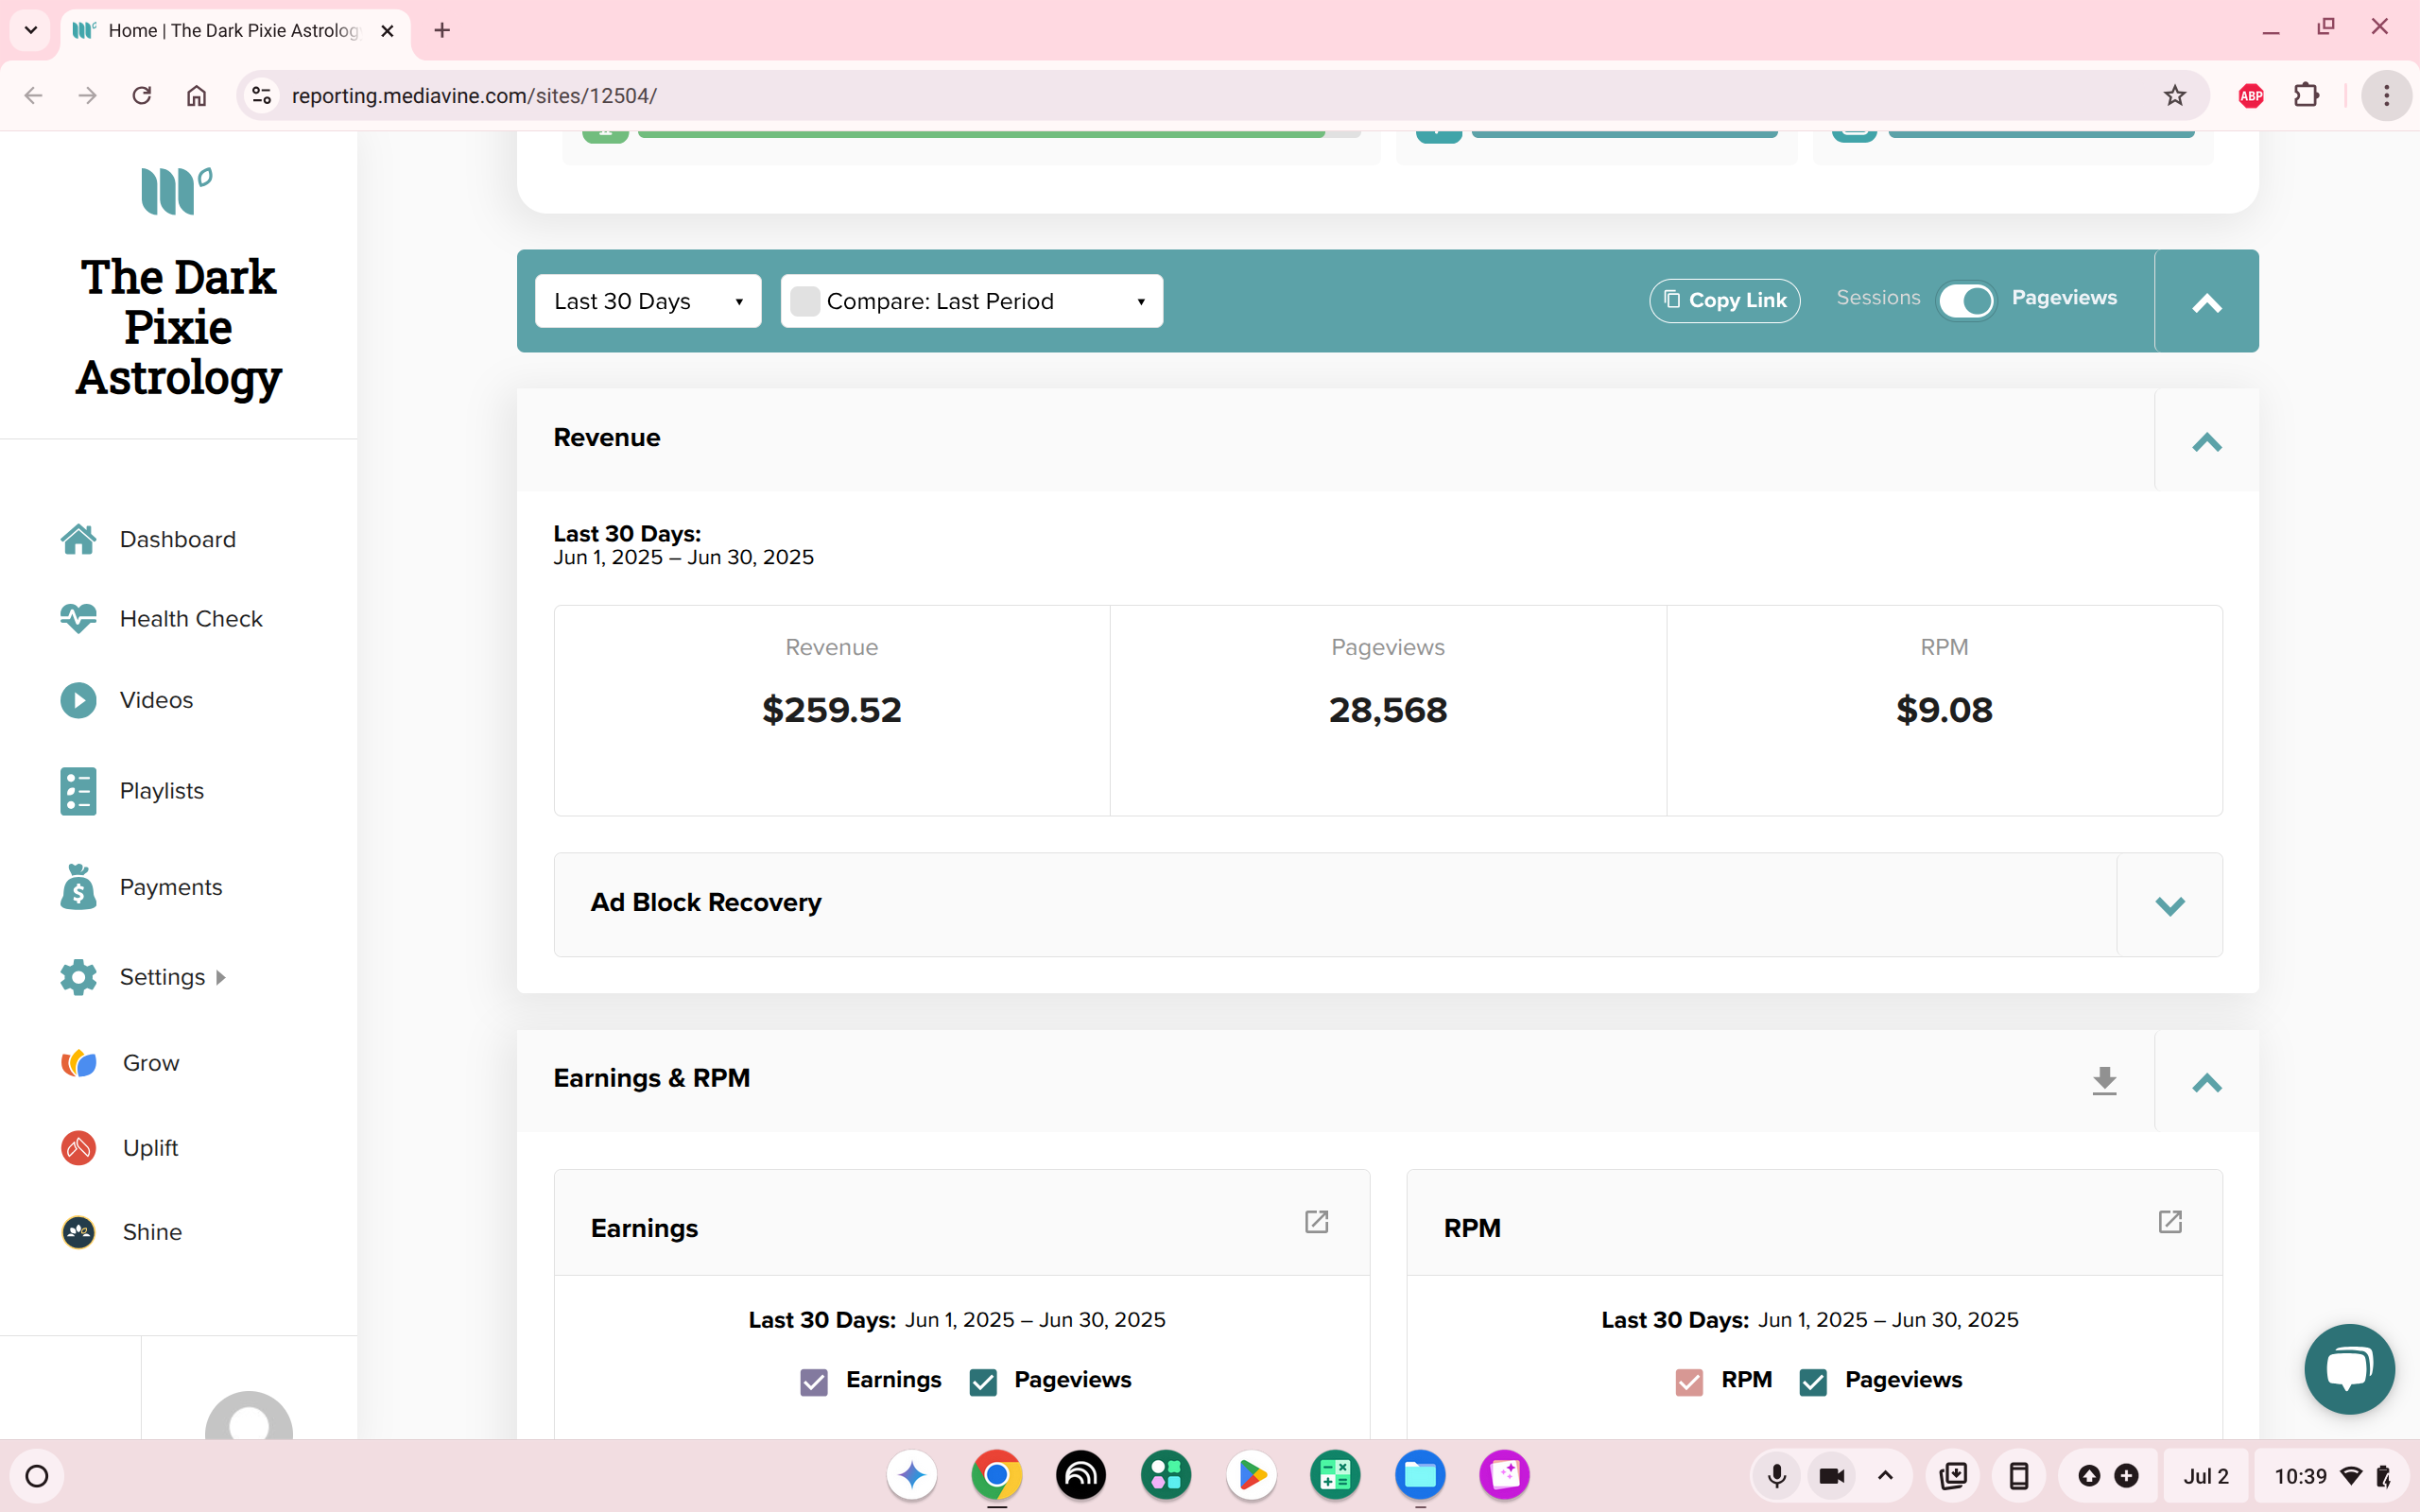Open the Gemini sparkle shelf icon
Screen dimensions: 2420x1512
[911, 1475]
